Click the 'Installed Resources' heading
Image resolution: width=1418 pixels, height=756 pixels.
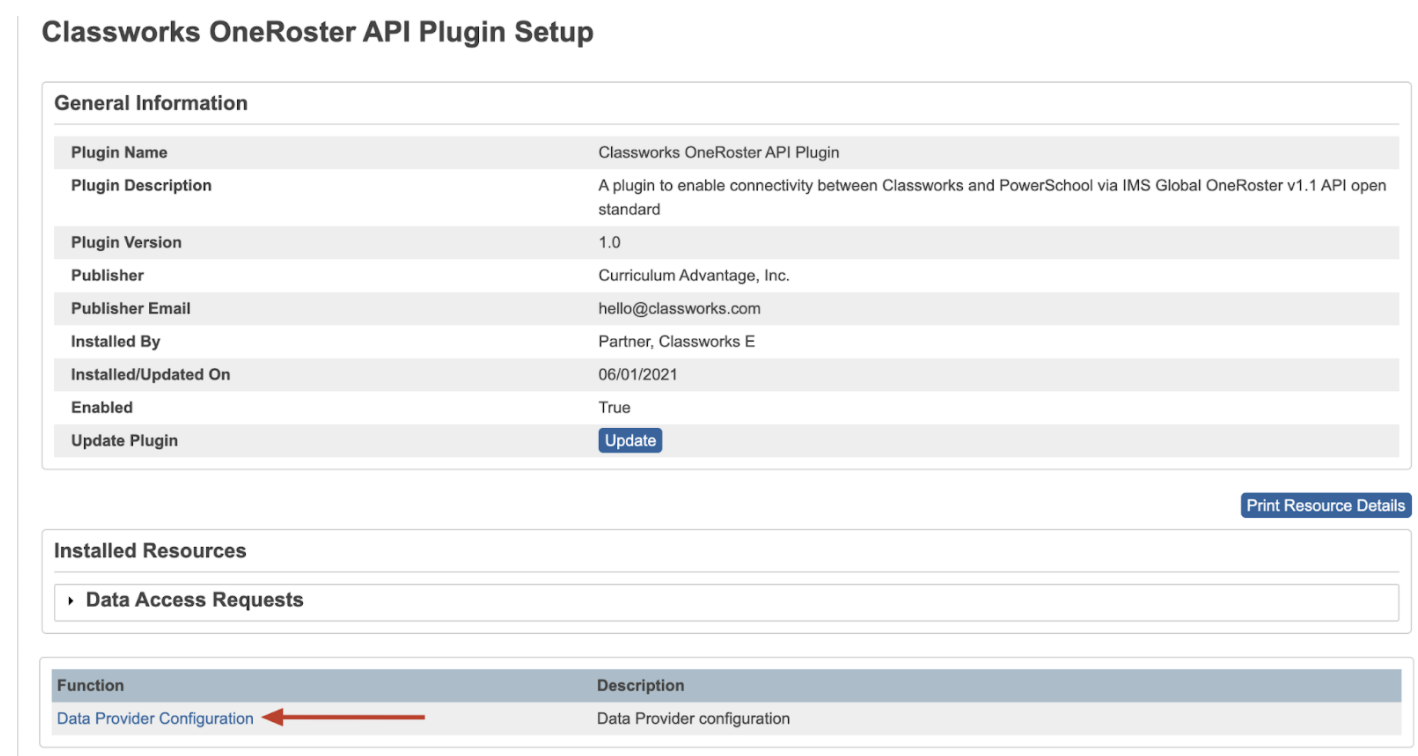[150, 551]
